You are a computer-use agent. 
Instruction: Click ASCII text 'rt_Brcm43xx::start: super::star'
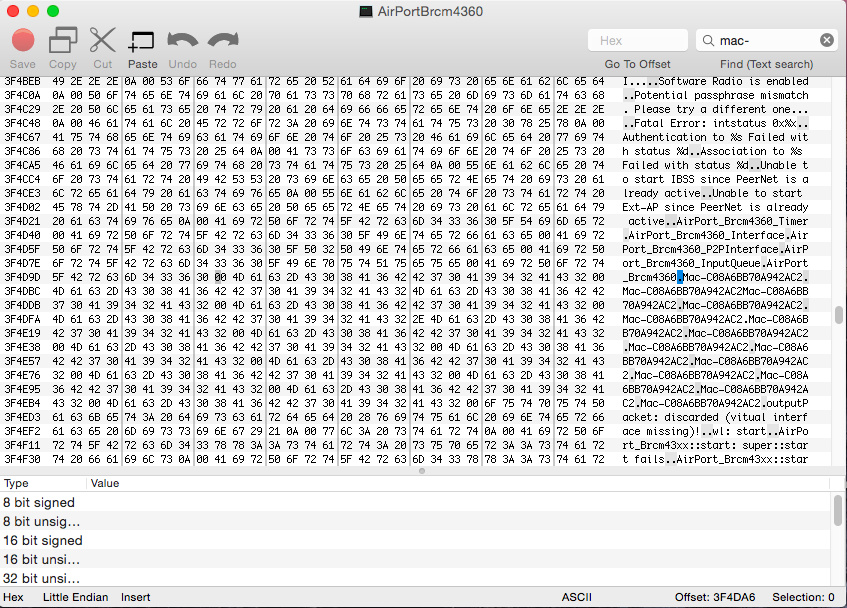coord(715,445)
